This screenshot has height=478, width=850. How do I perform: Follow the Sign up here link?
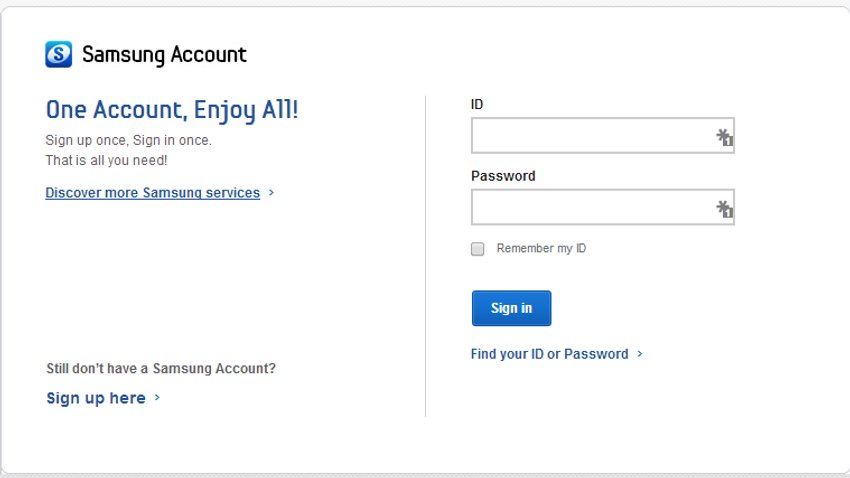tap(96, 398)
